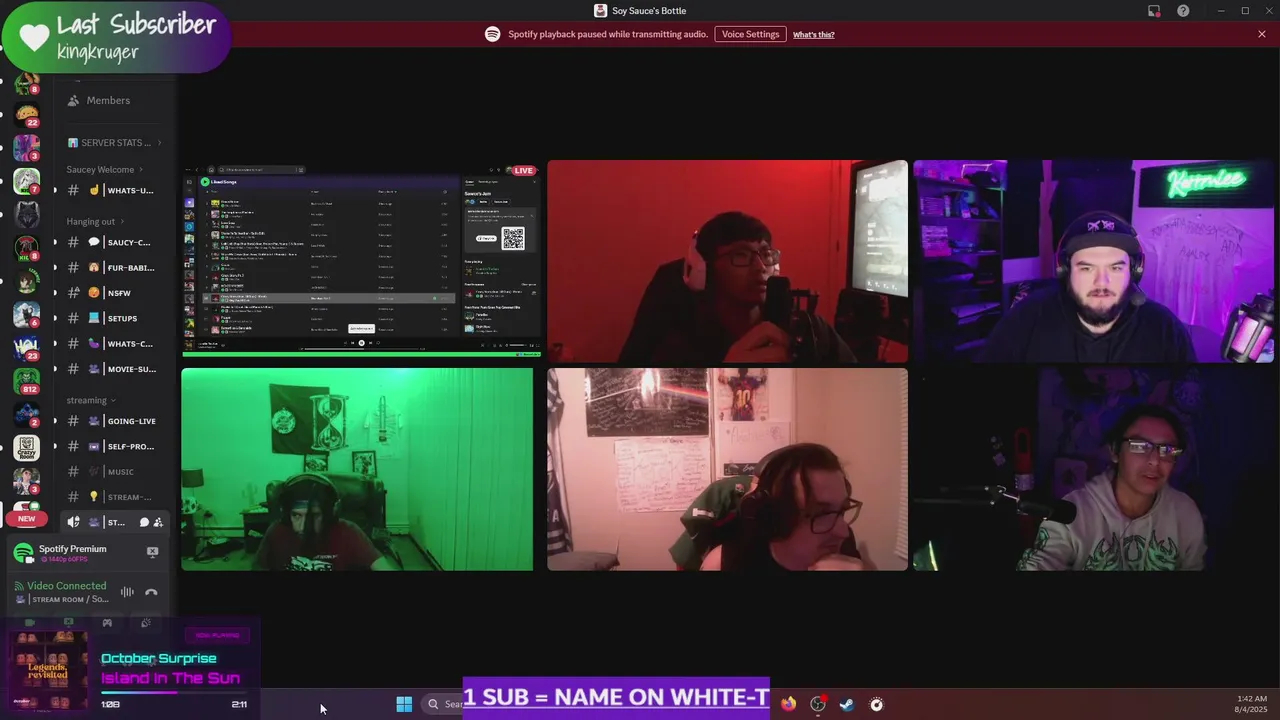
Task: Open Firefox from the taskbar
Action: click(x=789, y=704)
